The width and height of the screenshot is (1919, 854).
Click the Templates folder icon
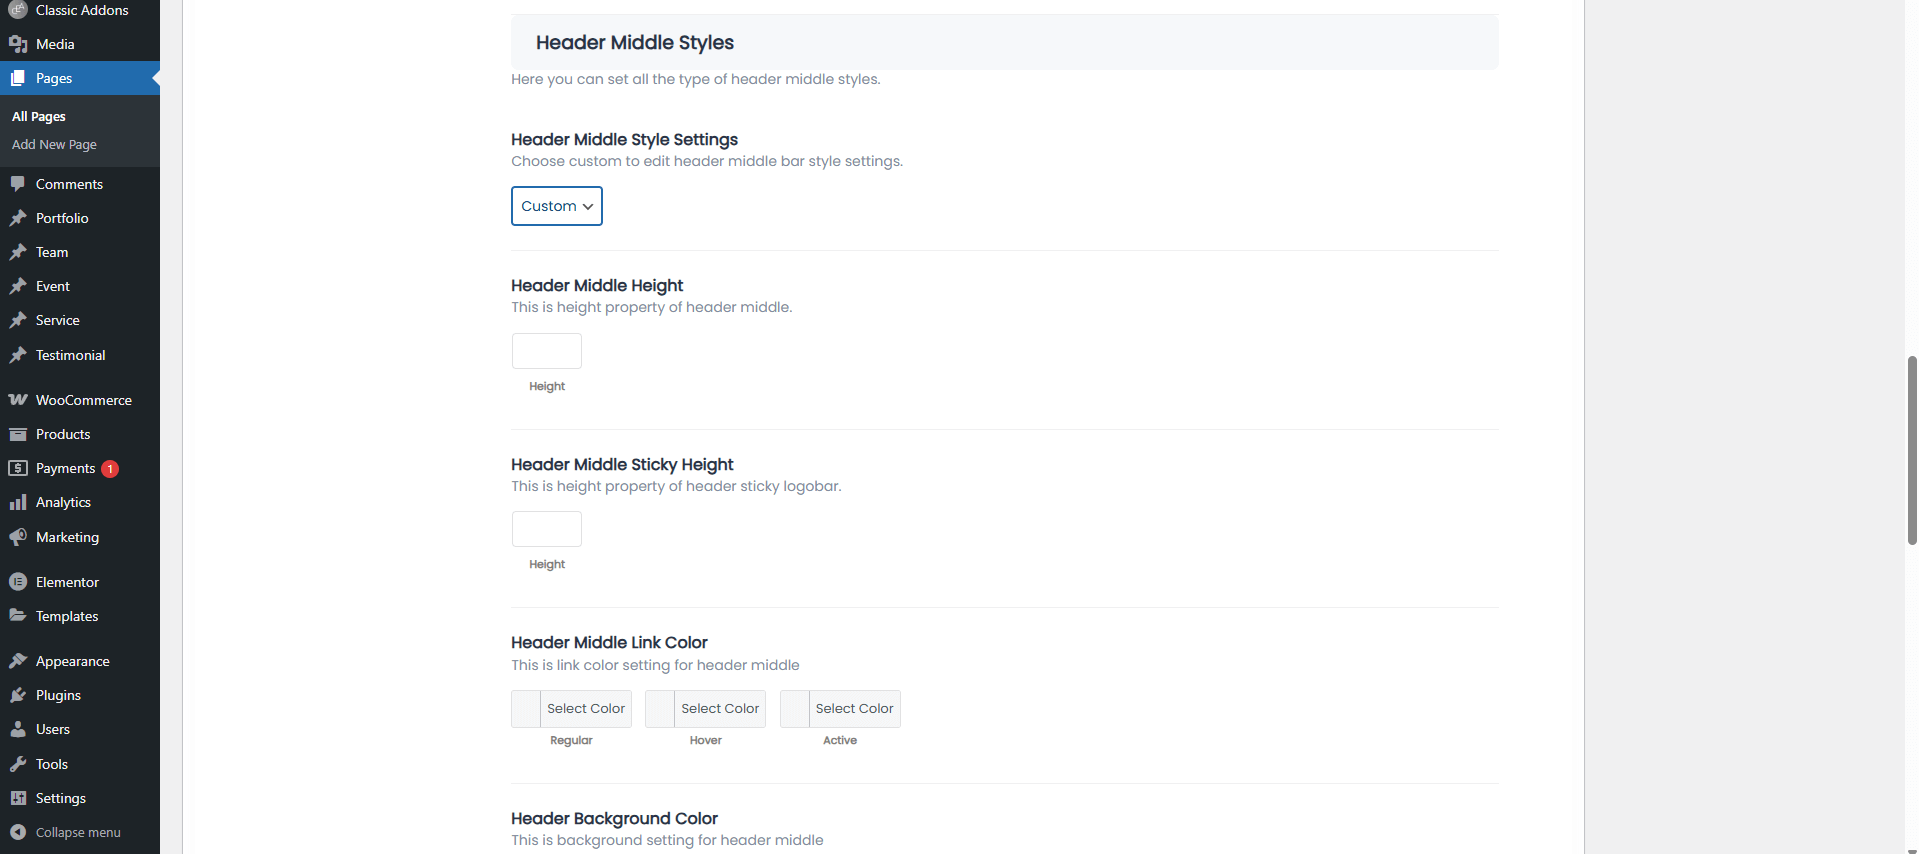(x=18, y=616)
